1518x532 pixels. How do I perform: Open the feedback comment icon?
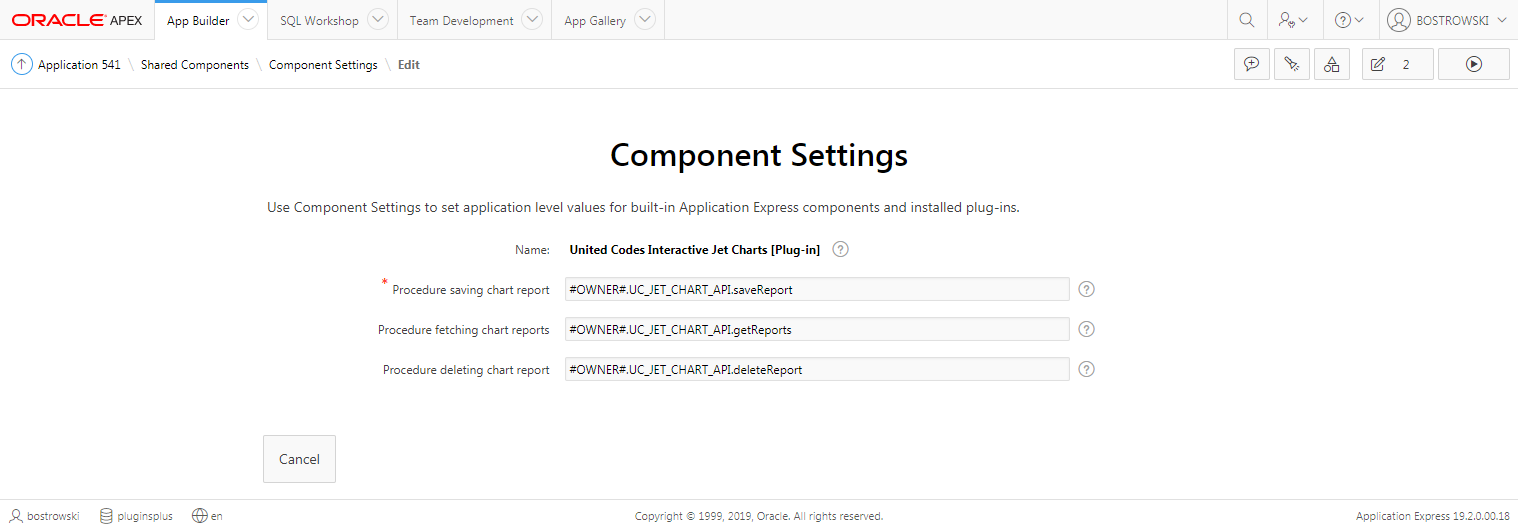pyautogui.click(x=1251, y=64)
